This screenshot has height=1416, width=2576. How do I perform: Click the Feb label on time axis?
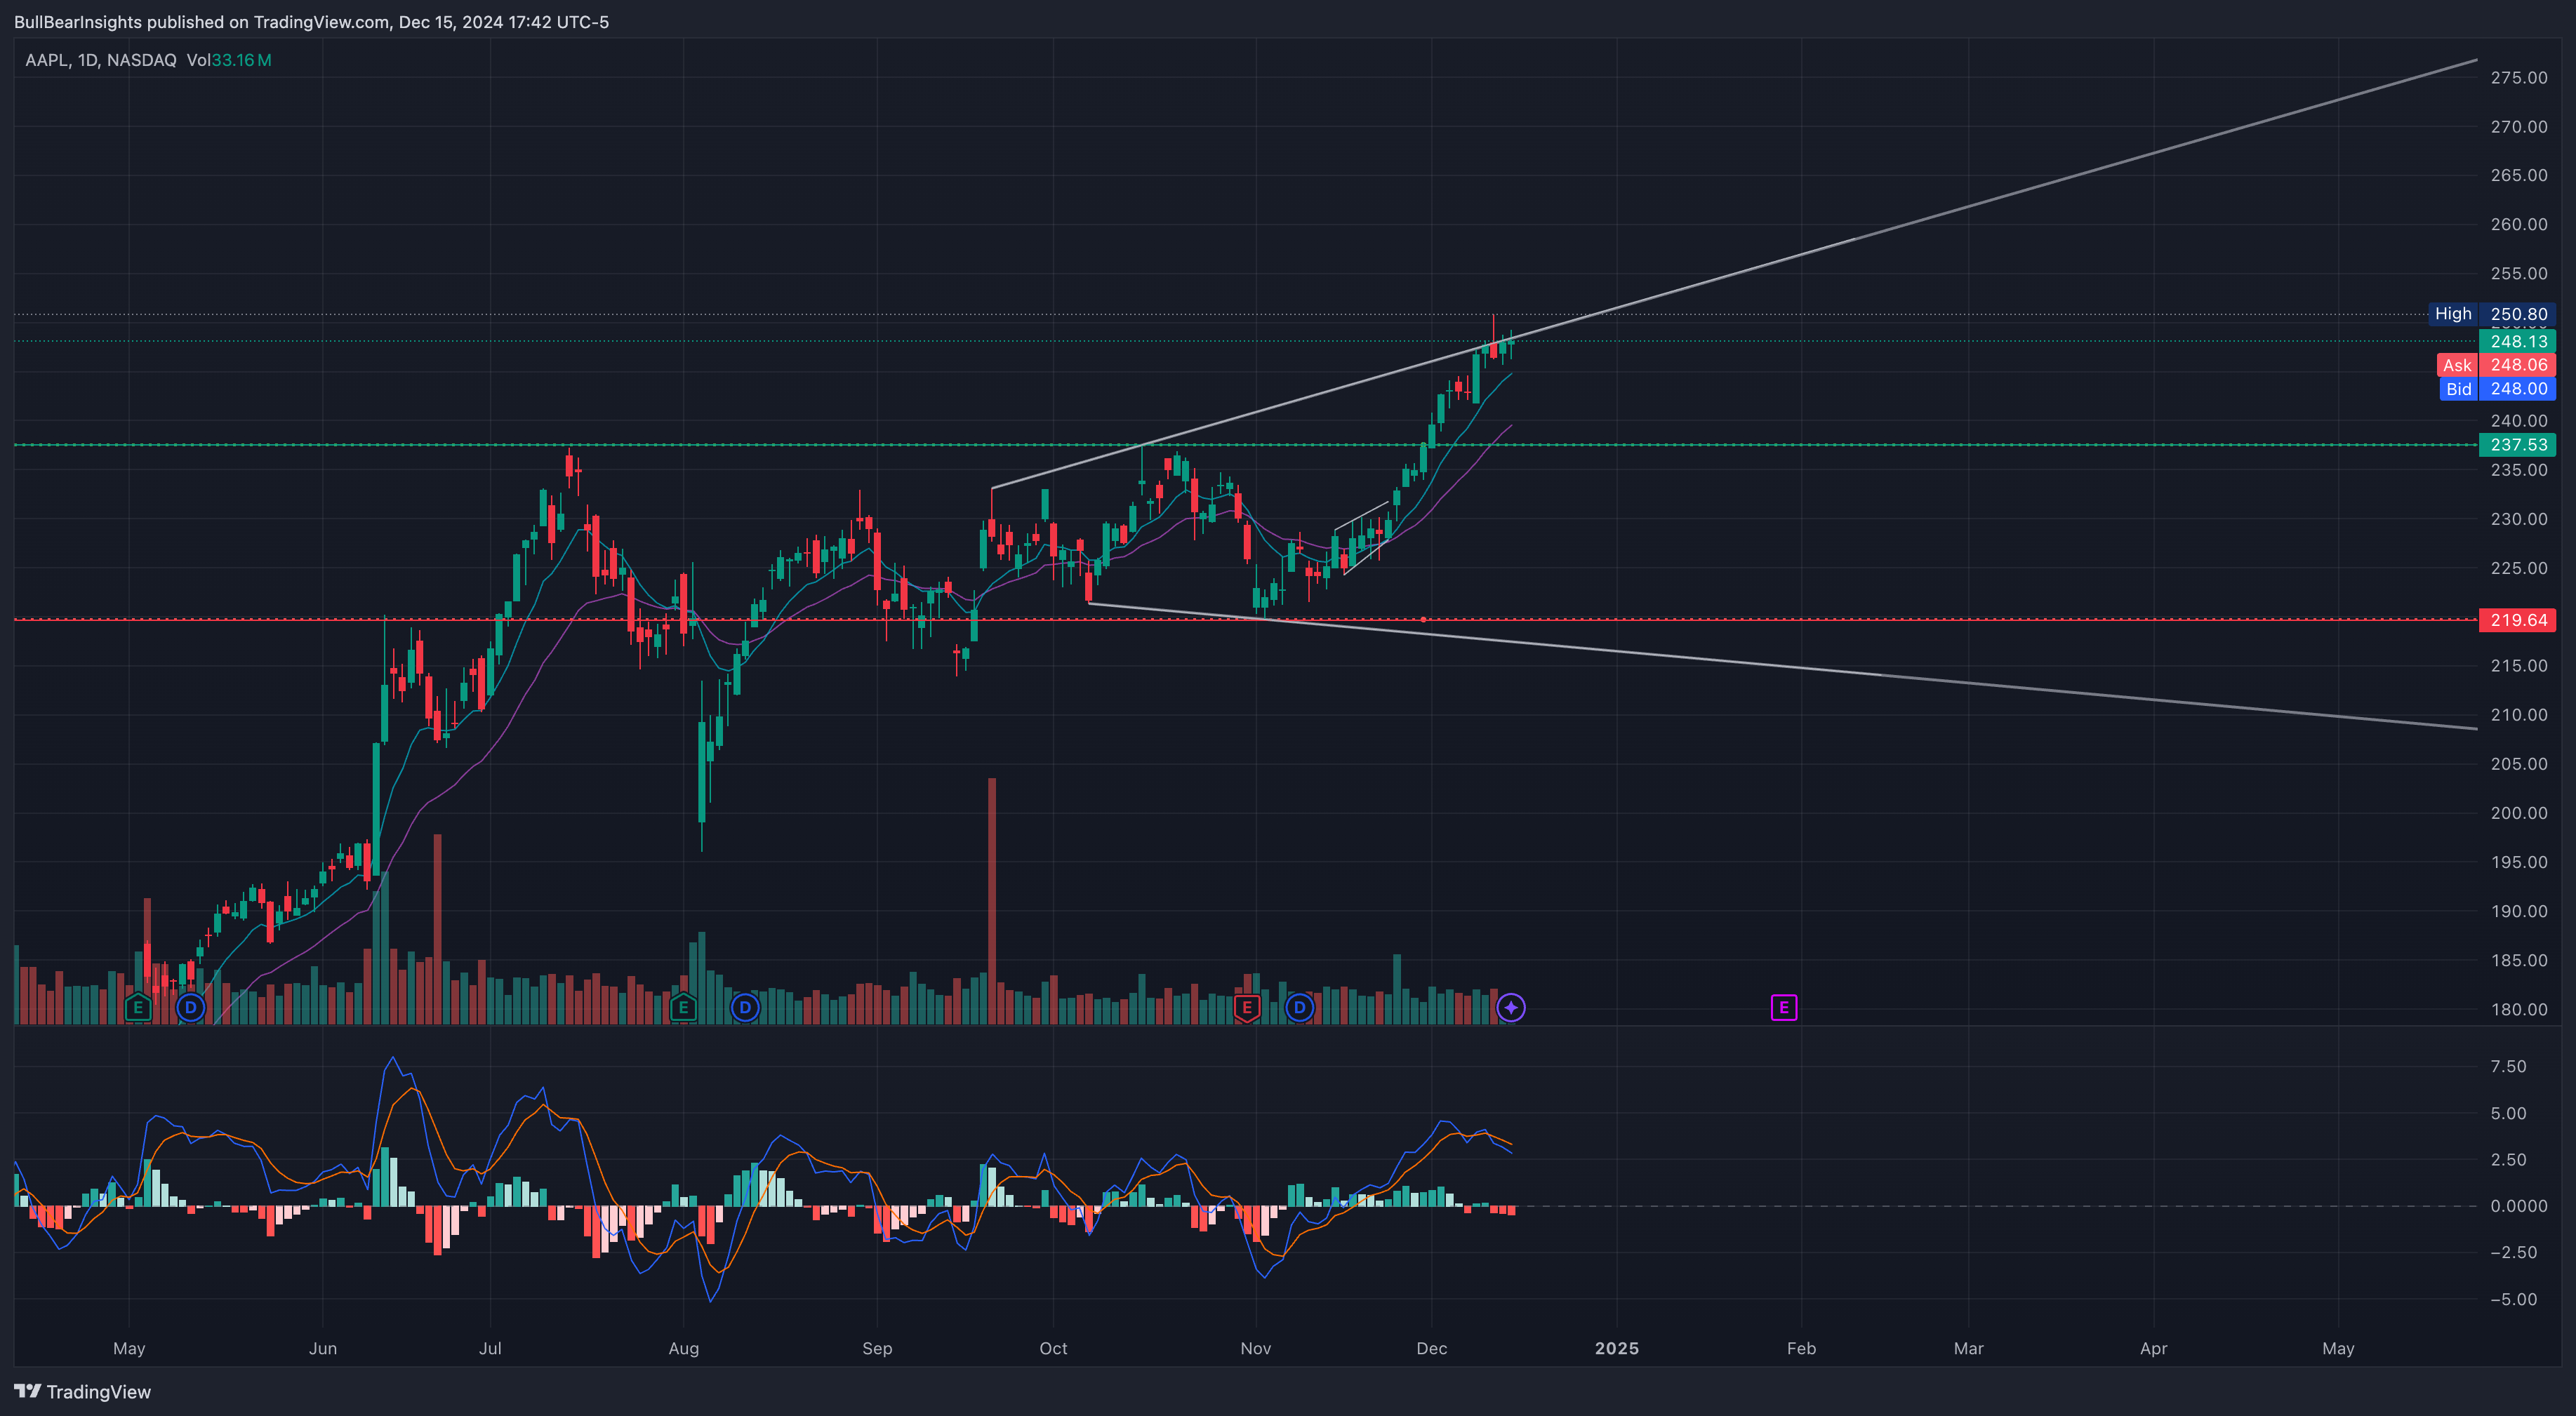coord(1801,1348)
